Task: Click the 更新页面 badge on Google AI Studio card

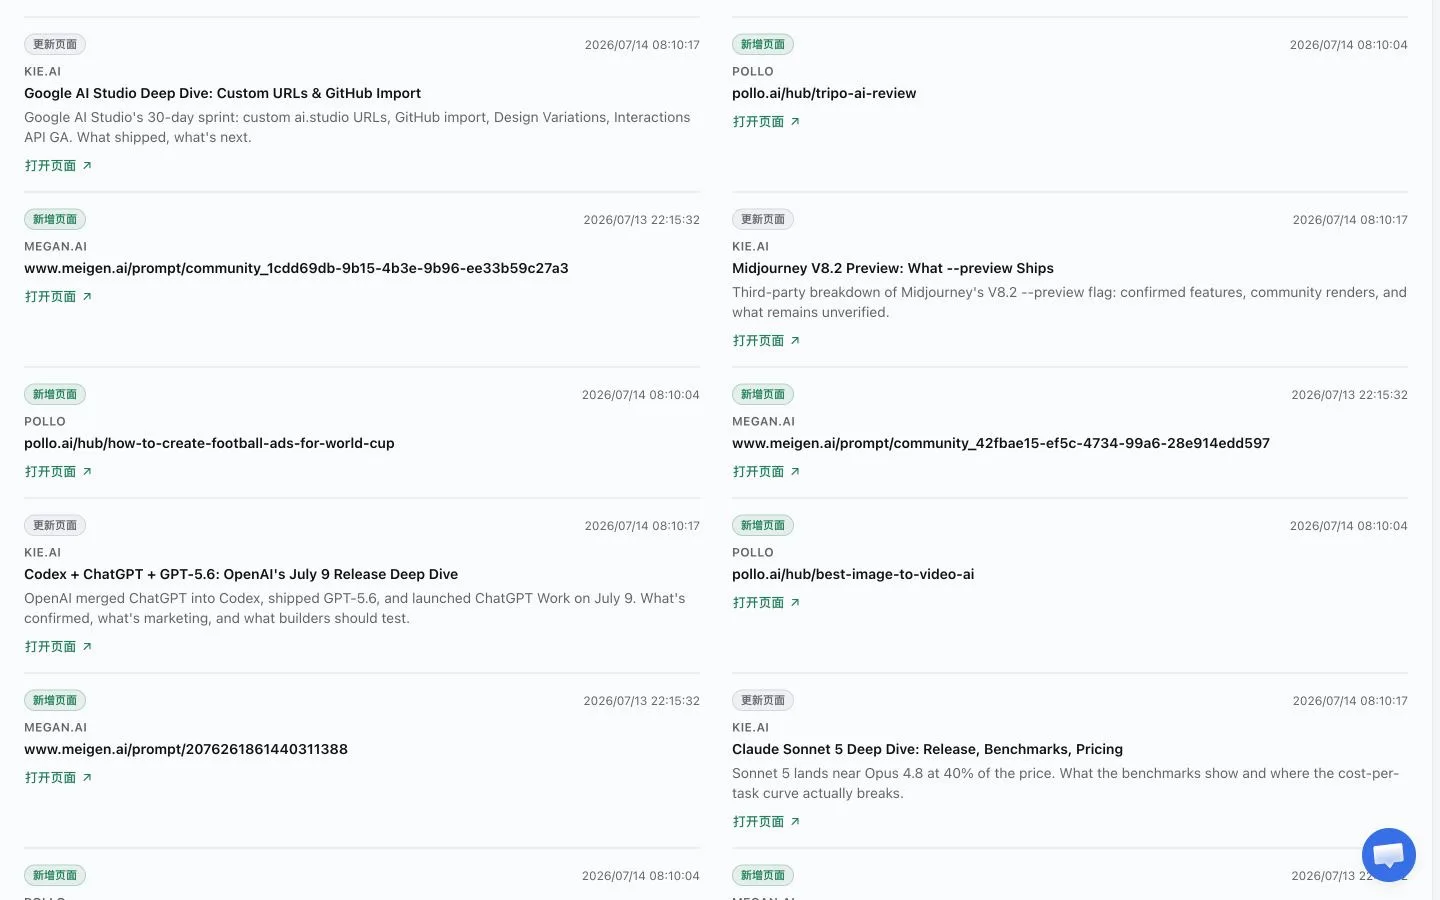Action: (55, 45)
